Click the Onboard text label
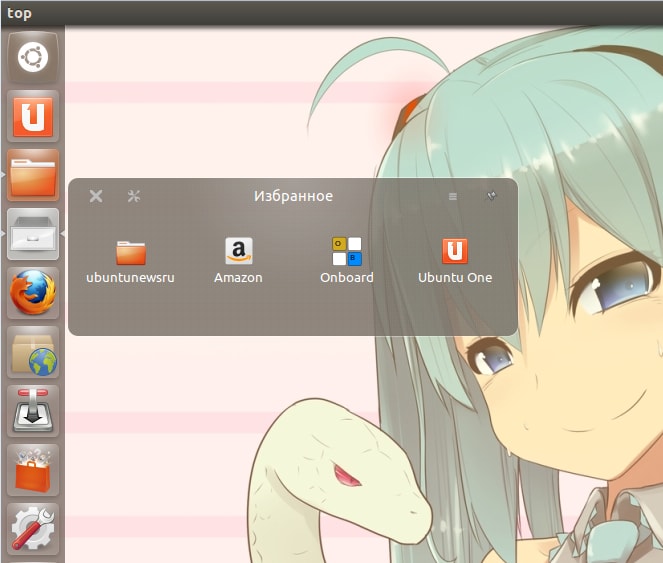663x563 pixels. pyautogui.click(x=347, y=277)
